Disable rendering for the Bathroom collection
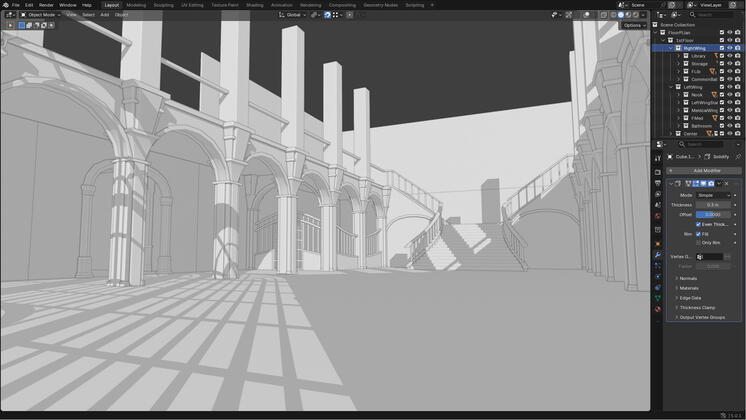The image size is (746, 420). point(737,126)
